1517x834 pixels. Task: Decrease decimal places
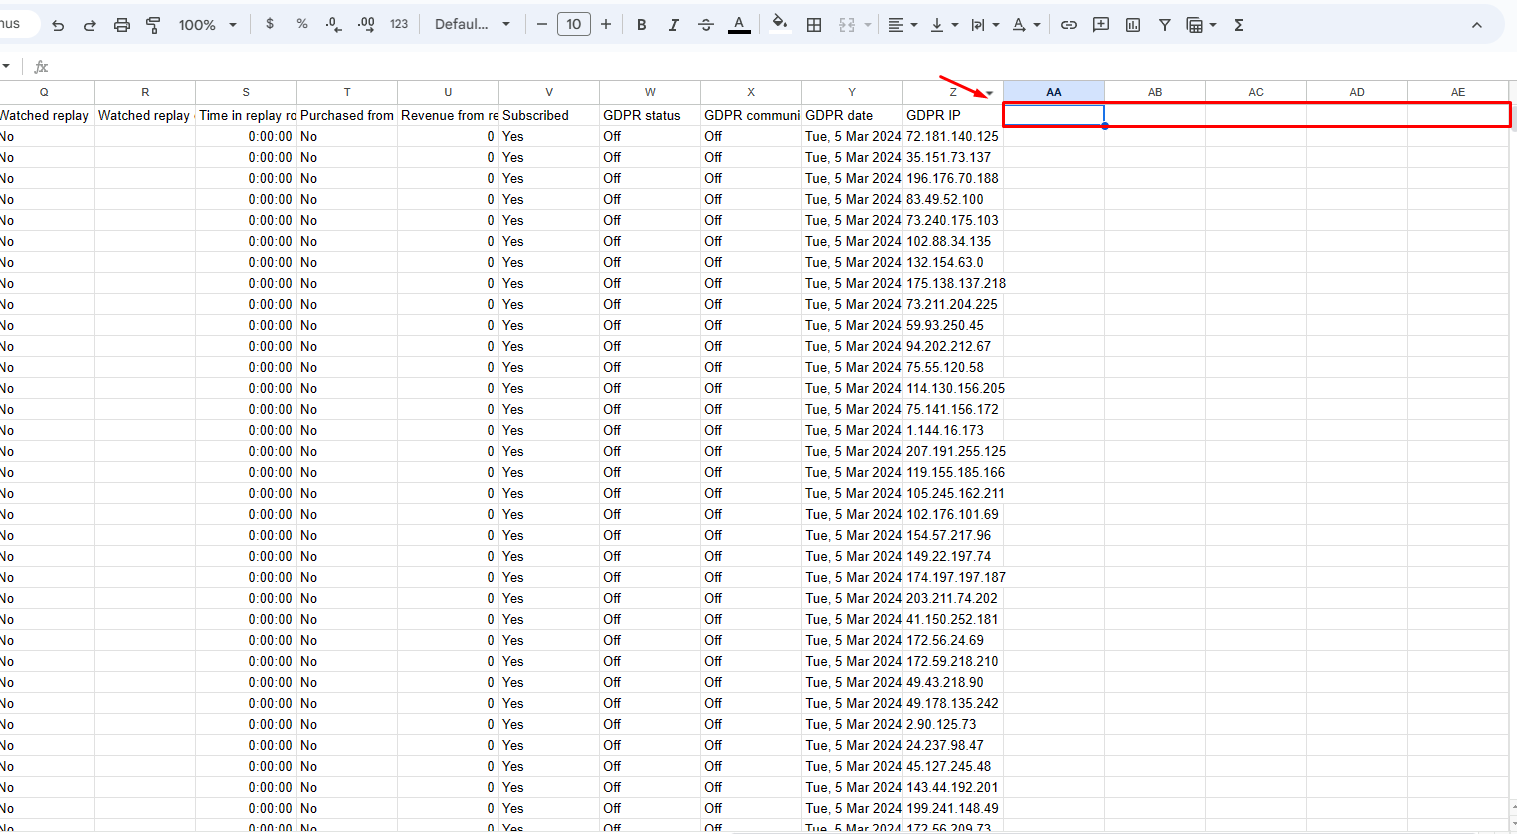pos(332,24)
